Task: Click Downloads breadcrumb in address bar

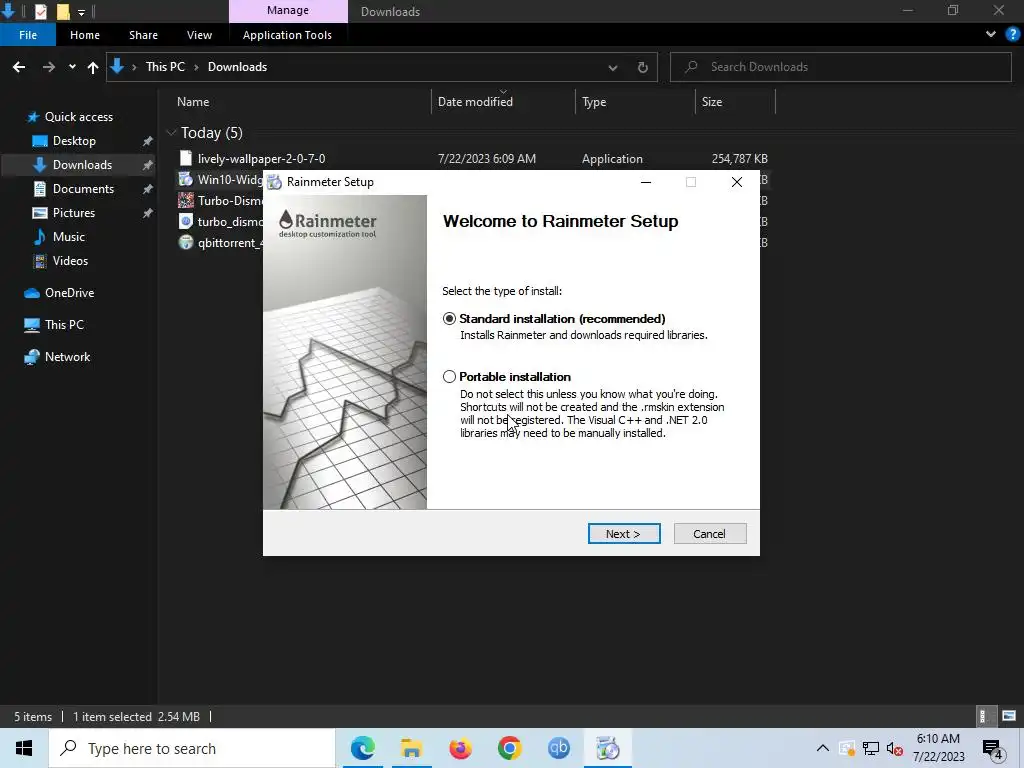Action: point(237,67)
